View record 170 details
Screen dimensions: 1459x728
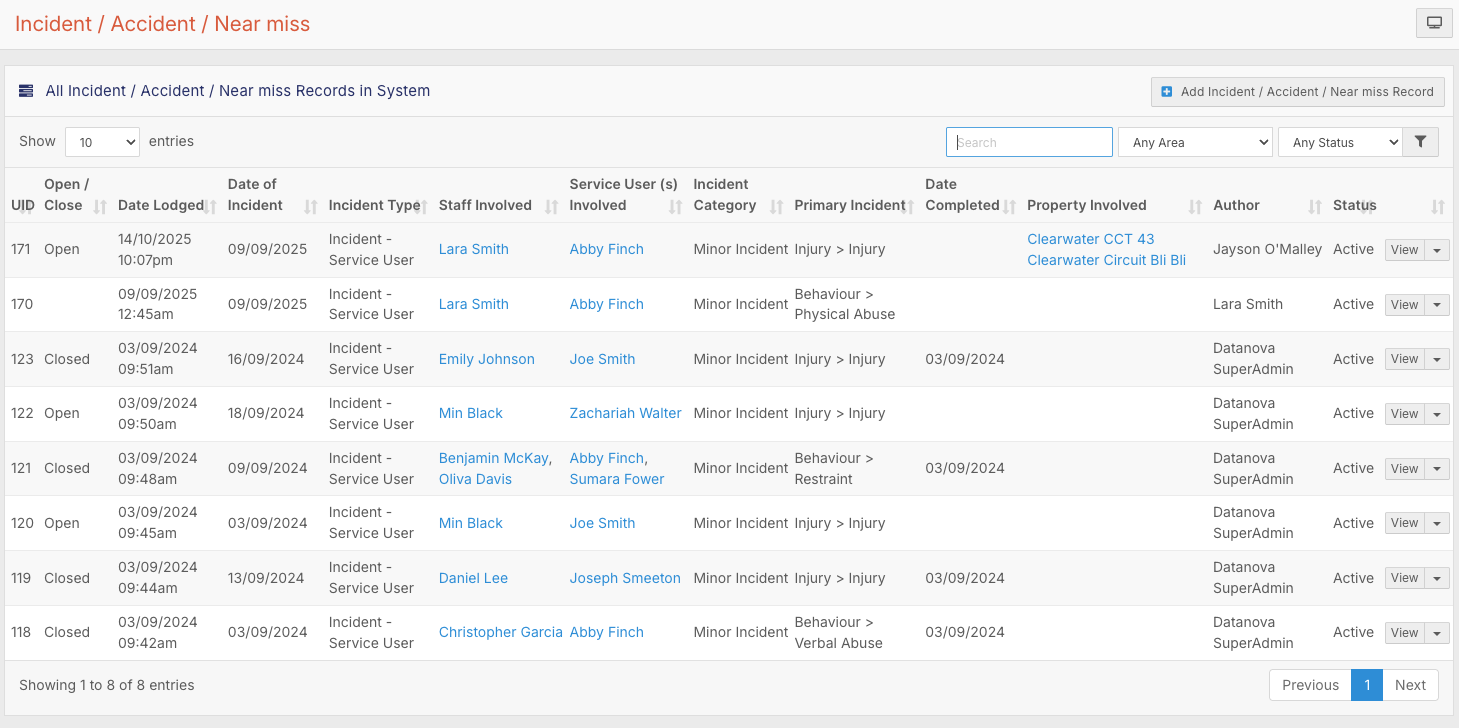(x=1404, y=305)
